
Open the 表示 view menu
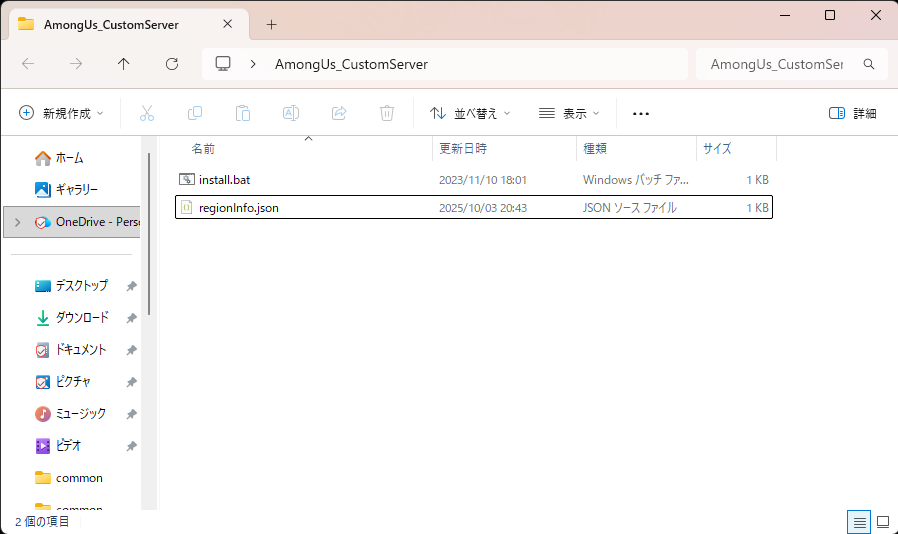(x=569, y=113)
